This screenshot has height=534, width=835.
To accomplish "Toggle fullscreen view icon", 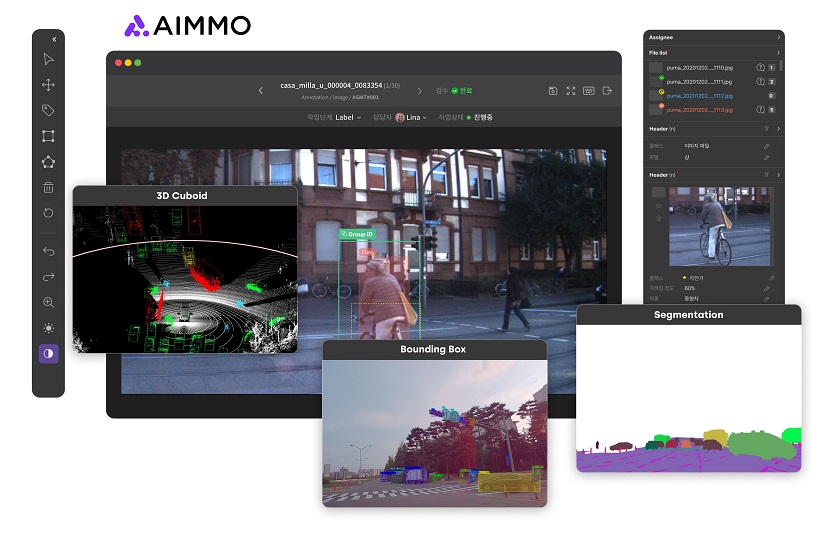I will 571,91.
